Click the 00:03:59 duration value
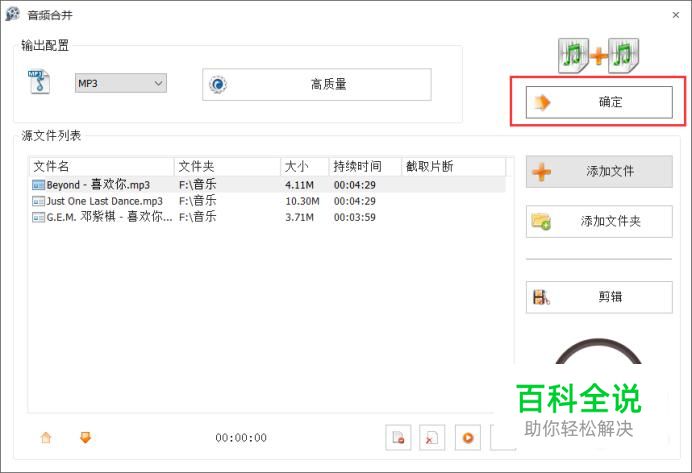The width and height of the screenshot is (692, 473). coord(355,217)
